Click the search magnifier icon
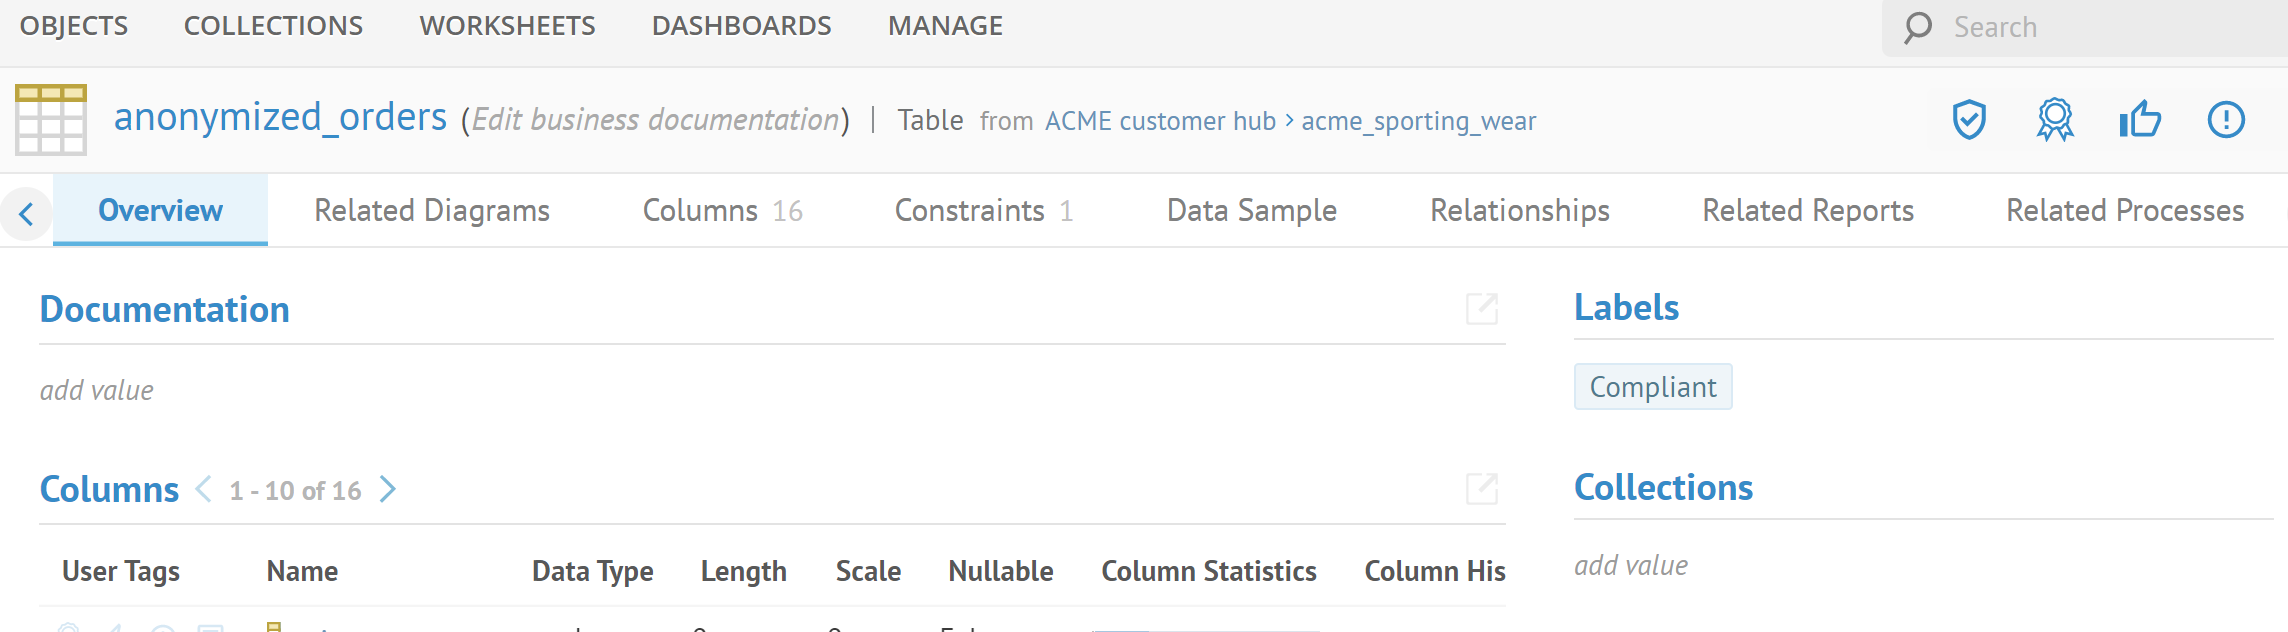2288x632 pixels. 1917,27
